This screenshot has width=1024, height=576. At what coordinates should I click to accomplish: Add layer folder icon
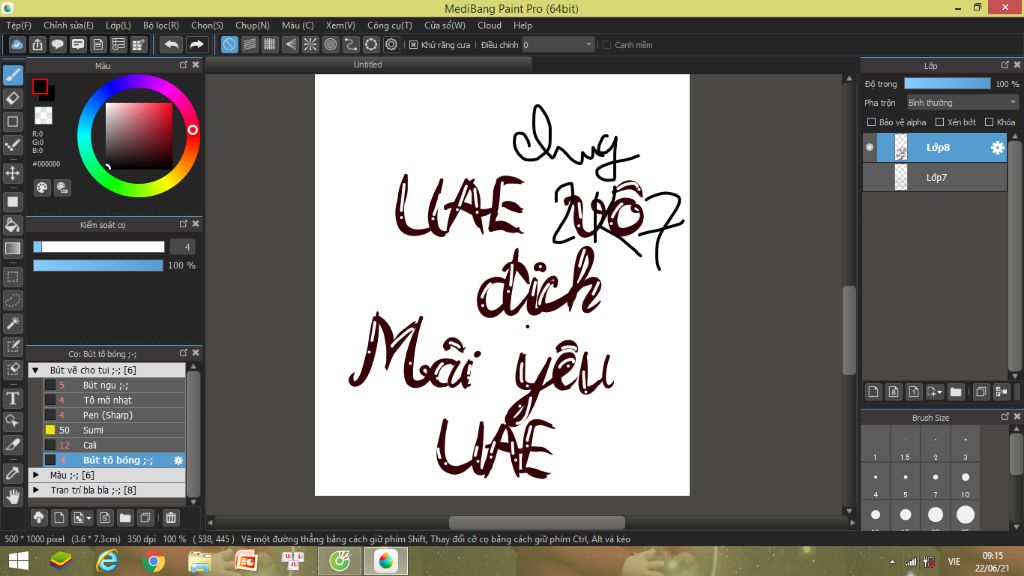tap(956, 392)
